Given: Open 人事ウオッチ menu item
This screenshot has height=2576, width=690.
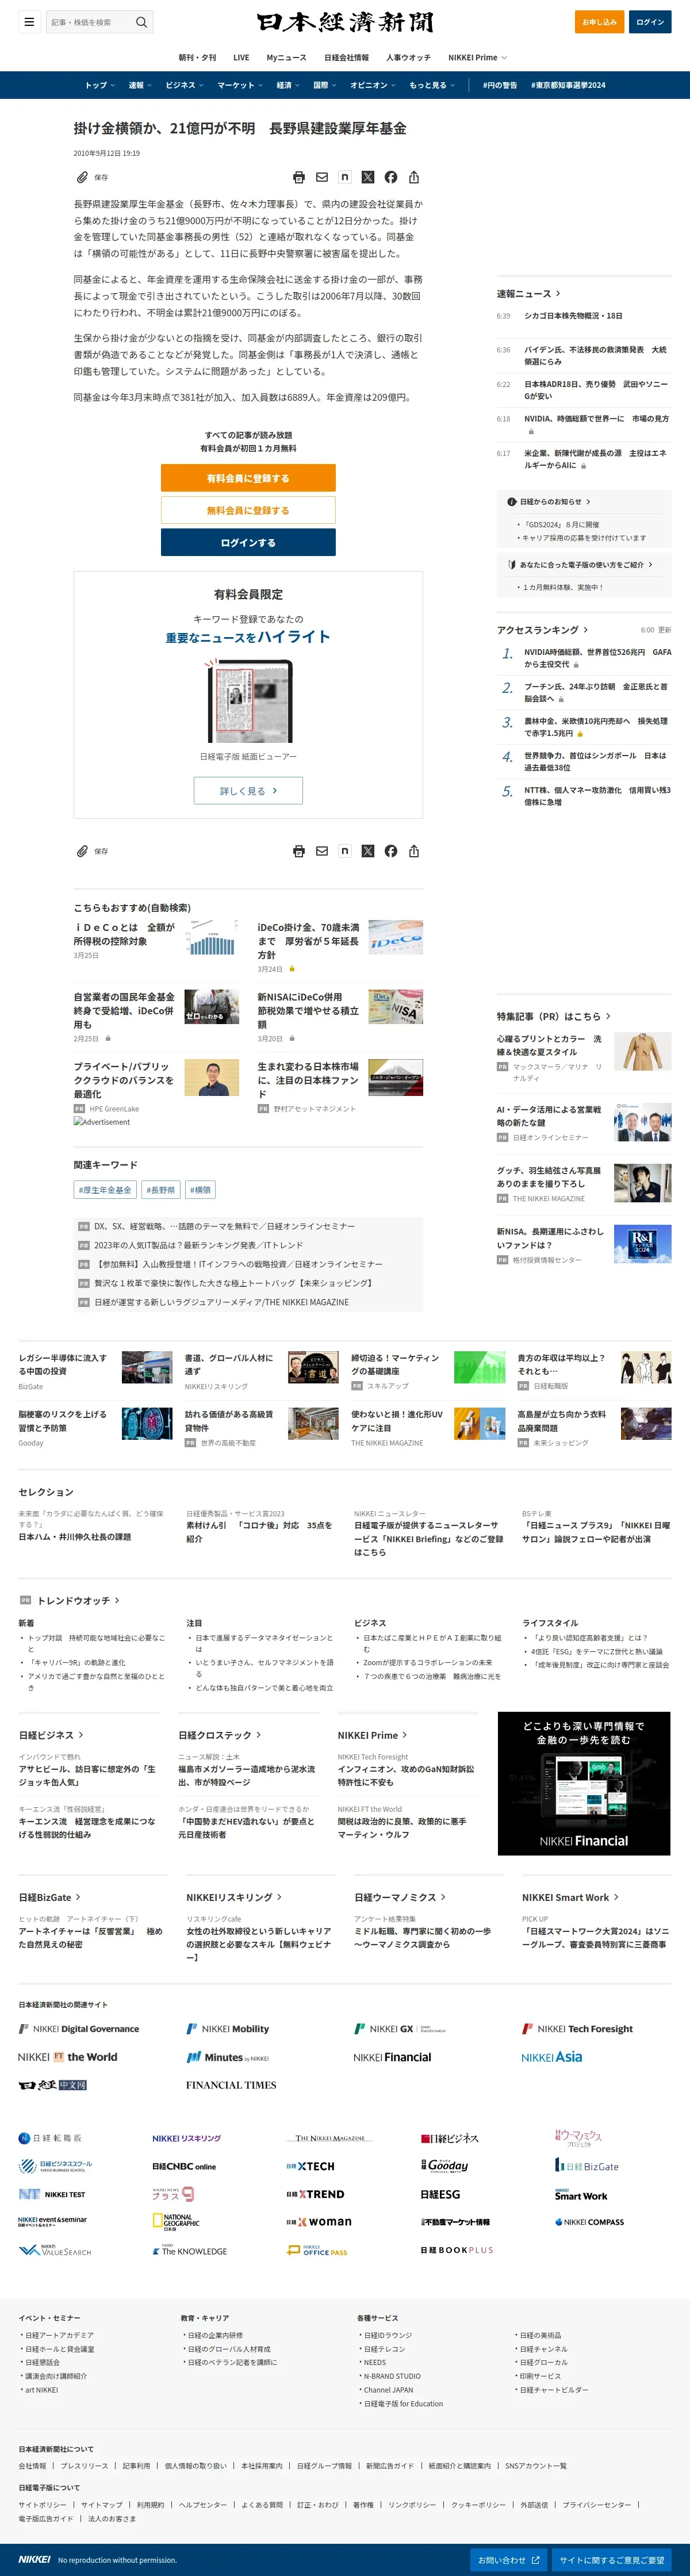Looking at the screenshot, I should click(x=408, y=58).
